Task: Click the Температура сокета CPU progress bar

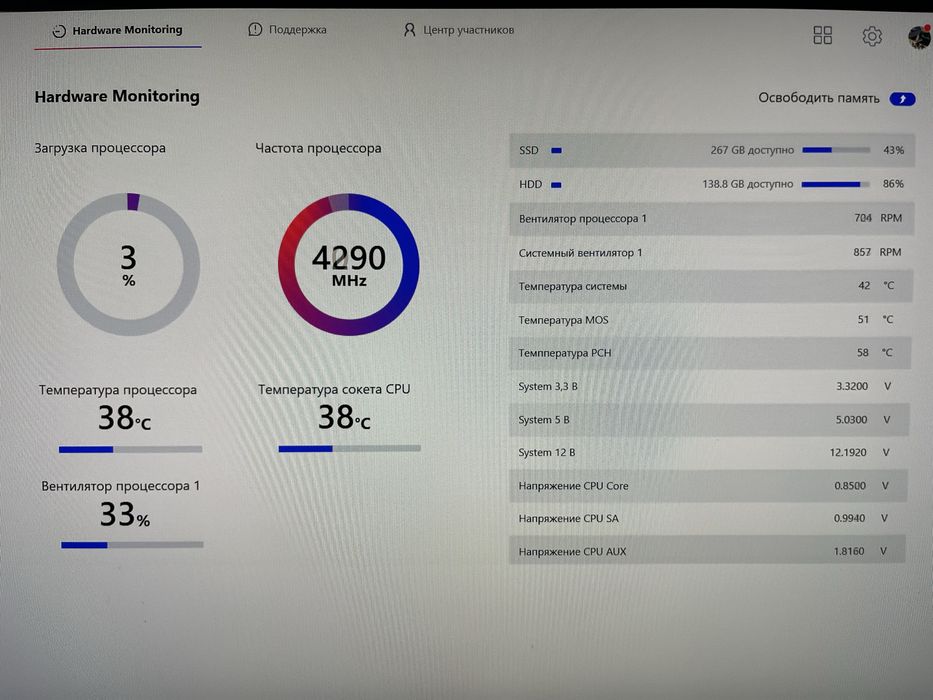Action: (x=349, y=448)
